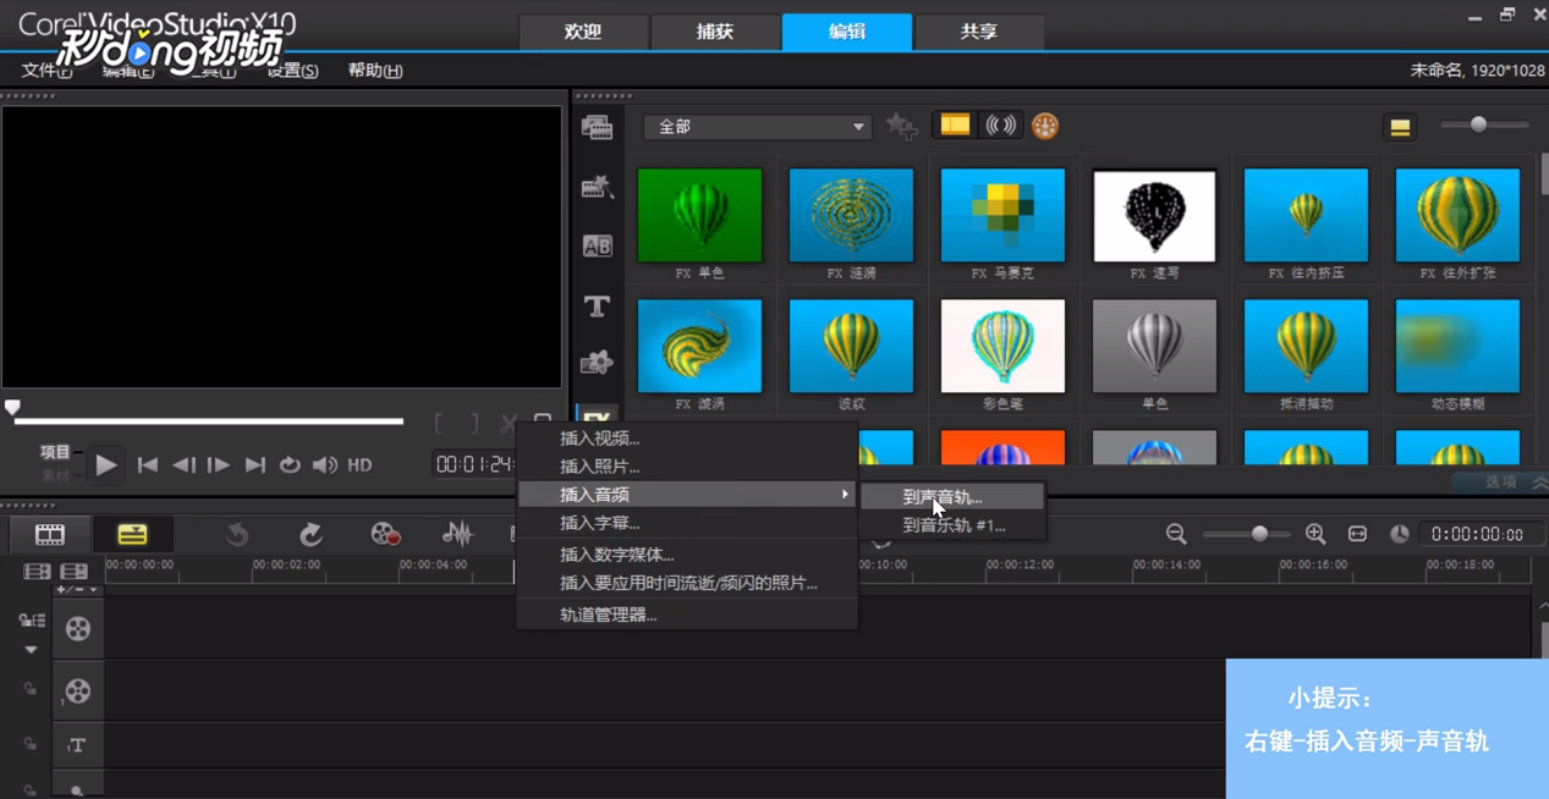Select 到音乐轨 #1... submenu item
1549x799 pixels.
click(x=953, y=525)
